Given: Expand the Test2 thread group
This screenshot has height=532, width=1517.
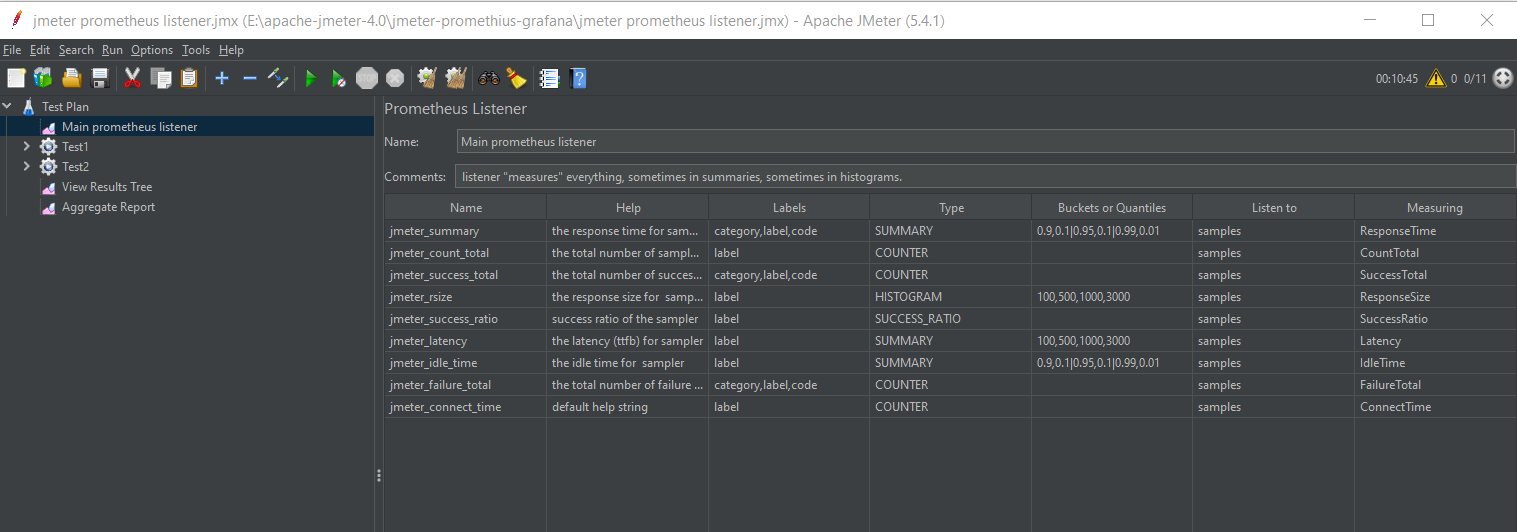Looking at the screenshot, I should click(x=27, y=167).
